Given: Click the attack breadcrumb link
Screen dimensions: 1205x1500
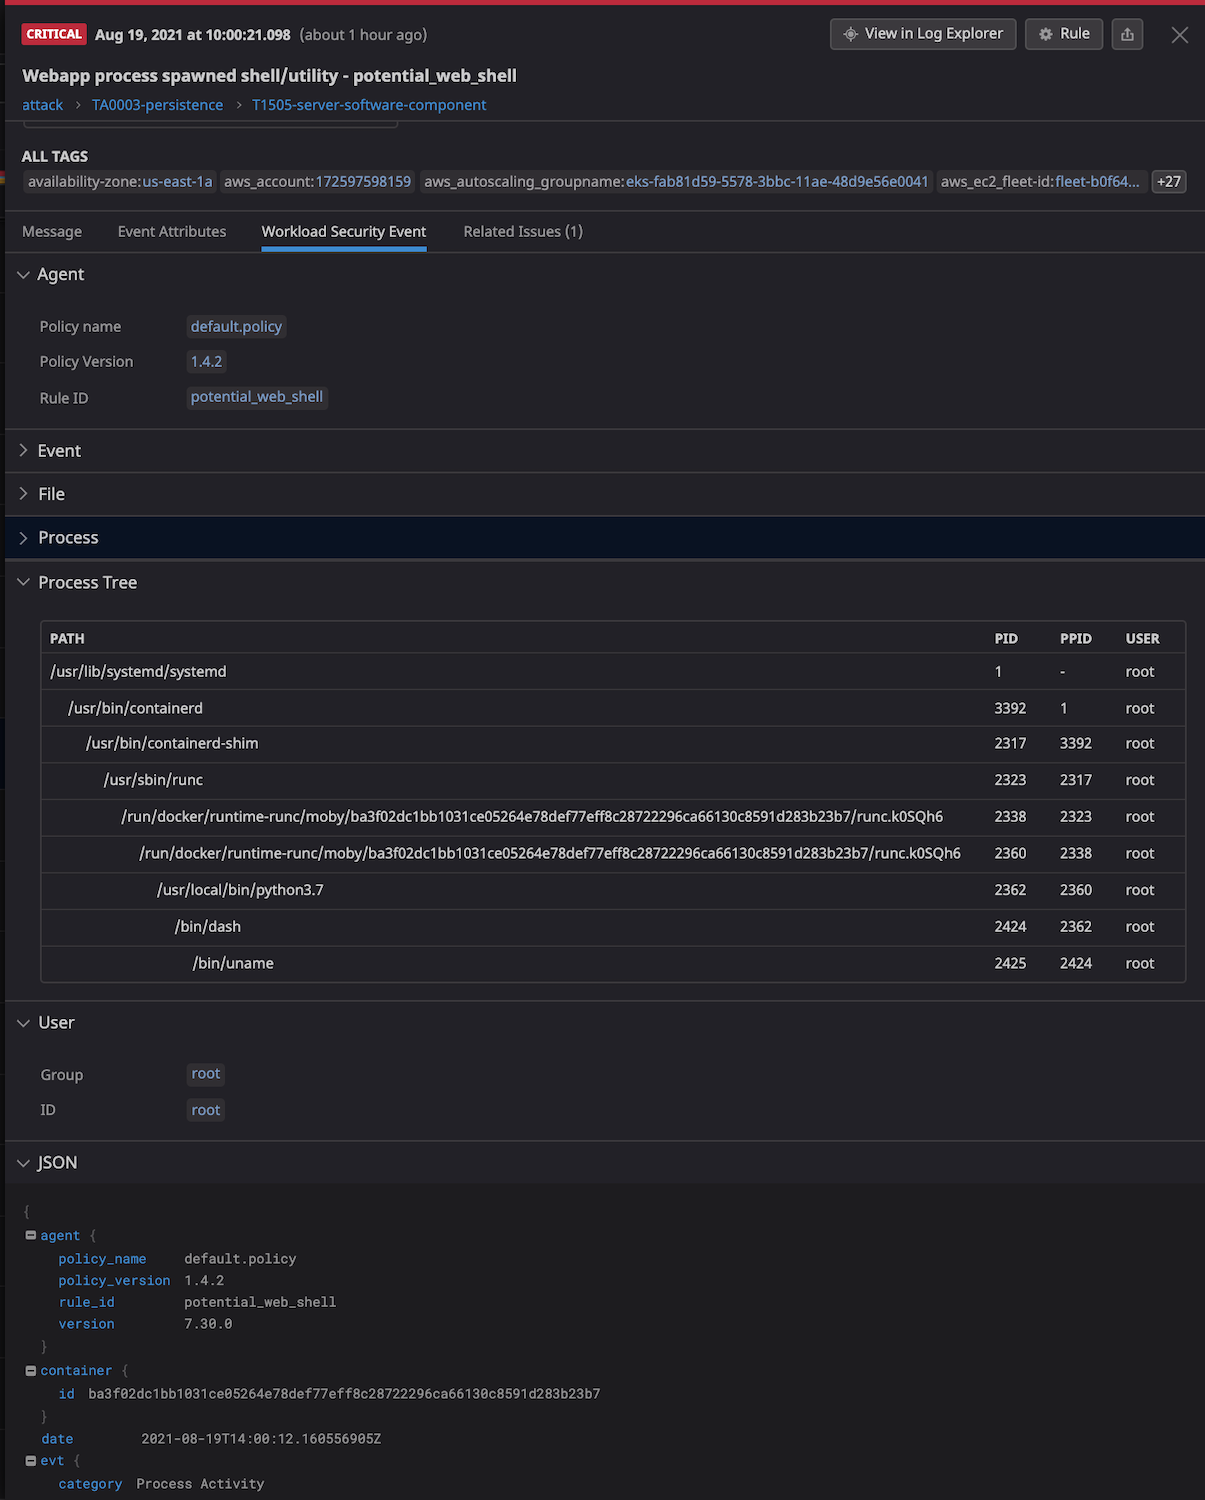Looking at the screenshot, I should point(42,104).
